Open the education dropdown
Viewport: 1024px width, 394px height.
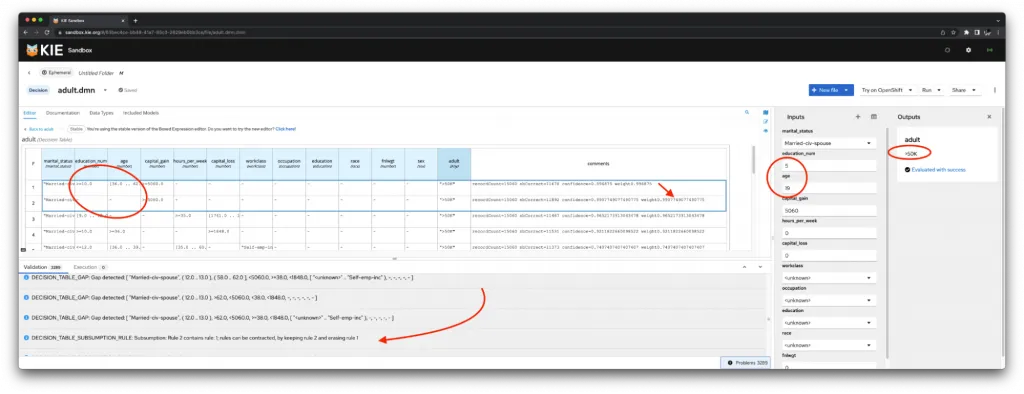coord(829,323)
